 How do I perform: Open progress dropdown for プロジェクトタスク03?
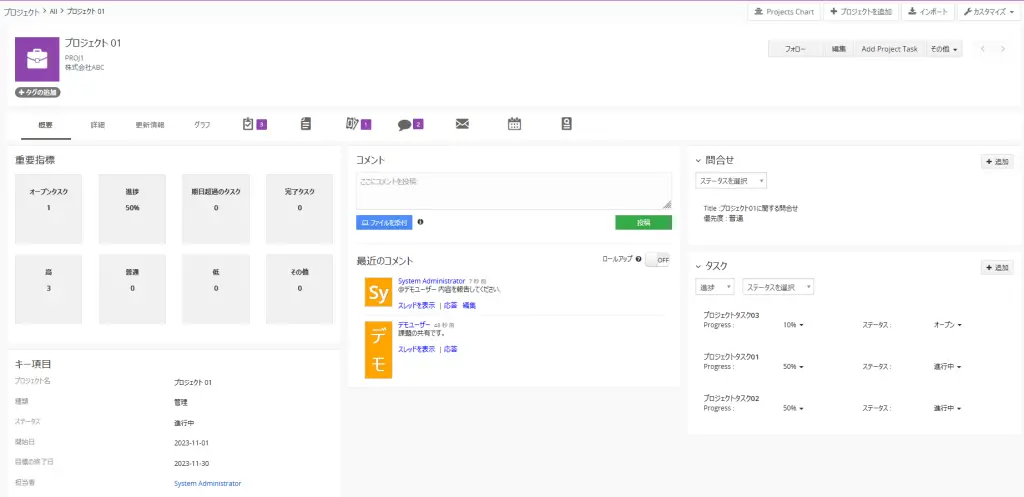794,325
